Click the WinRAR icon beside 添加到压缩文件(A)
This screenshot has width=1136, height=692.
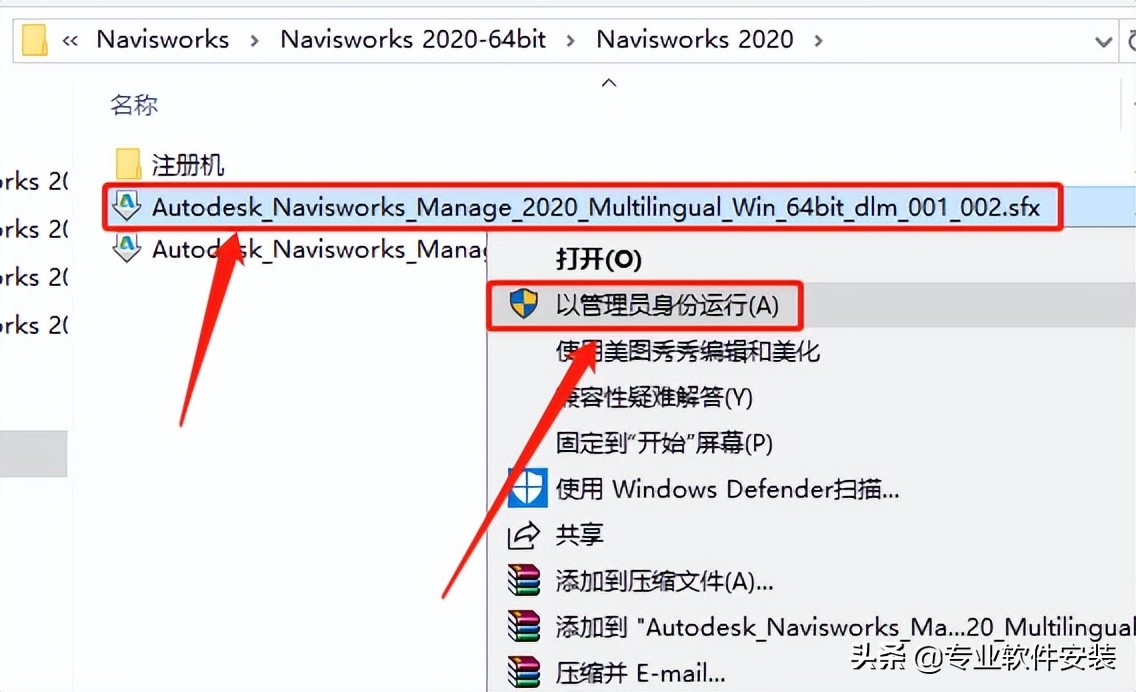(x=524, y=580)
